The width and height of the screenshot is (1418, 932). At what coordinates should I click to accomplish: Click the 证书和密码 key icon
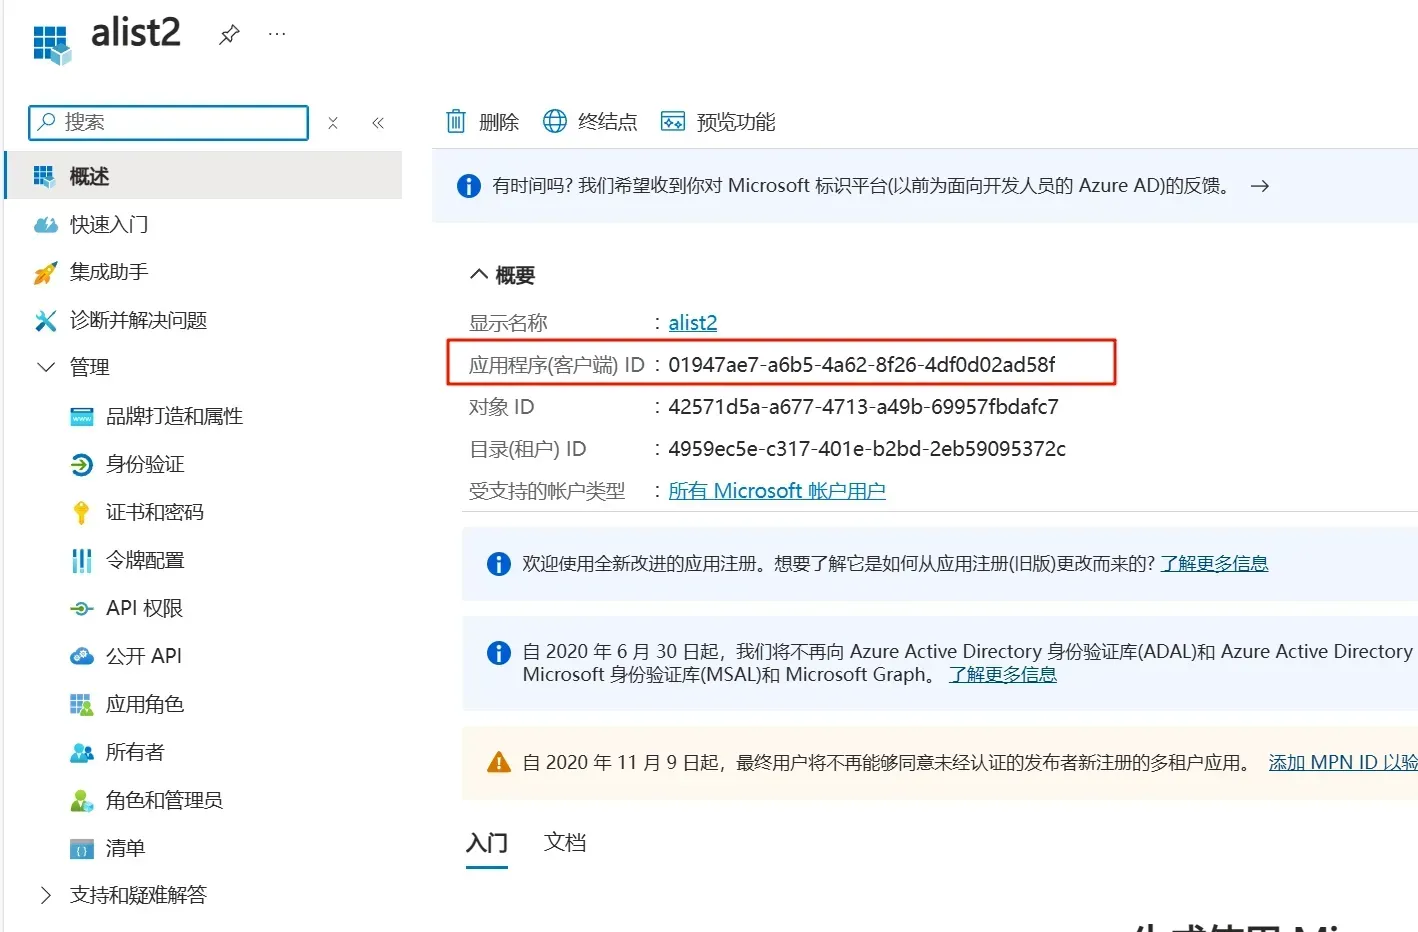pos(82,513)
